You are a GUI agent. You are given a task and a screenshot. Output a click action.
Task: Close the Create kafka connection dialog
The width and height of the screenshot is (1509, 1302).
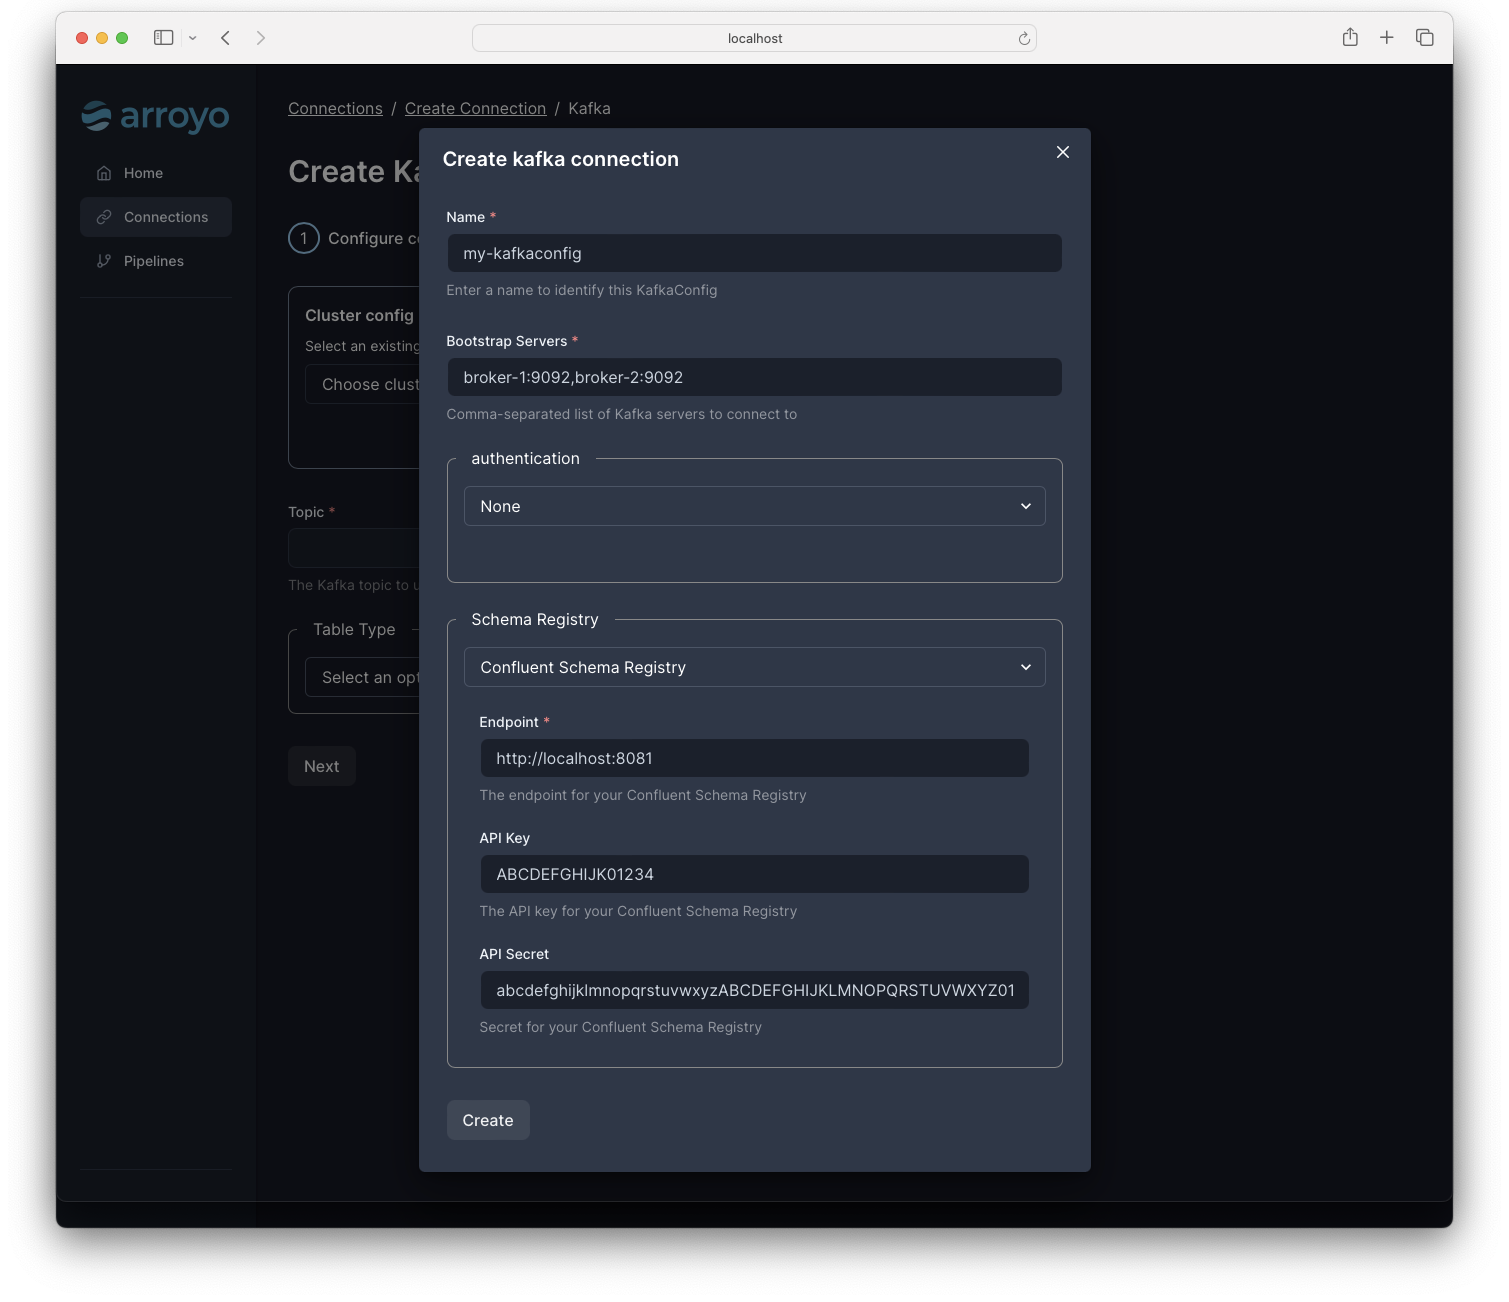point(1061,152)
